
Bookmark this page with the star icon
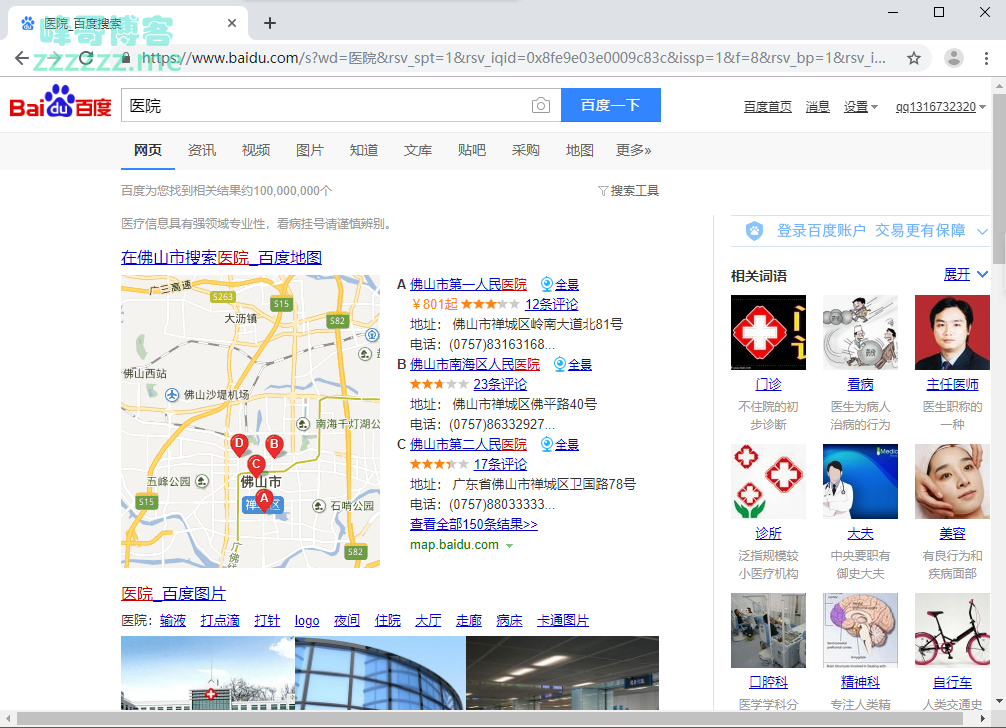click(x=914, y=58)
